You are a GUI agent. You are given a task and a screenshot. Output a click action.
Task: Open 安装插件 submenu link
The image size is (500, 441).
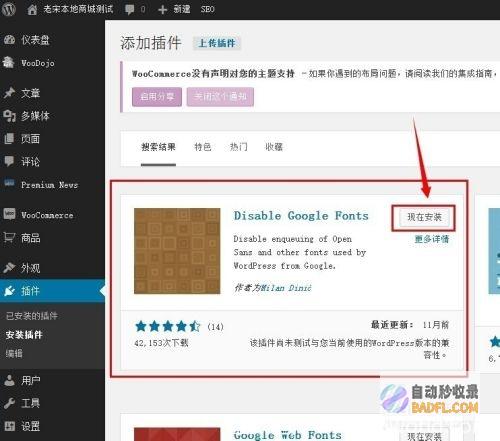pos(24,335)
